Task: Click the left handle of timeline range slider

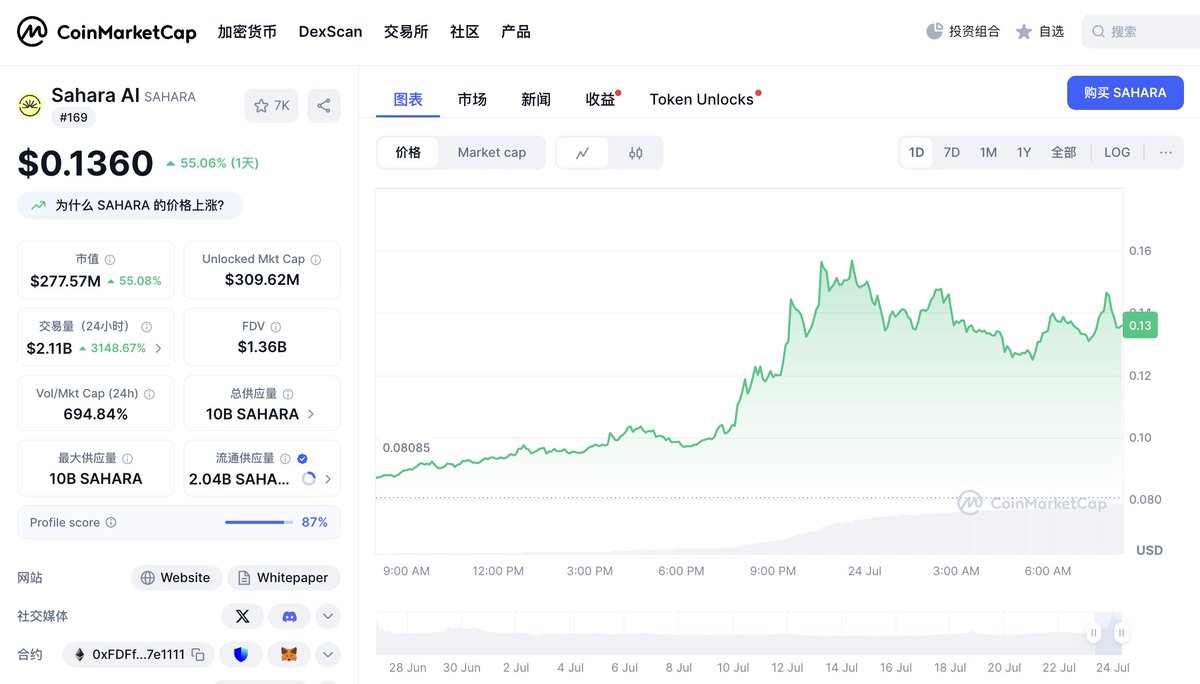Action: click(x=1094, y=633)
